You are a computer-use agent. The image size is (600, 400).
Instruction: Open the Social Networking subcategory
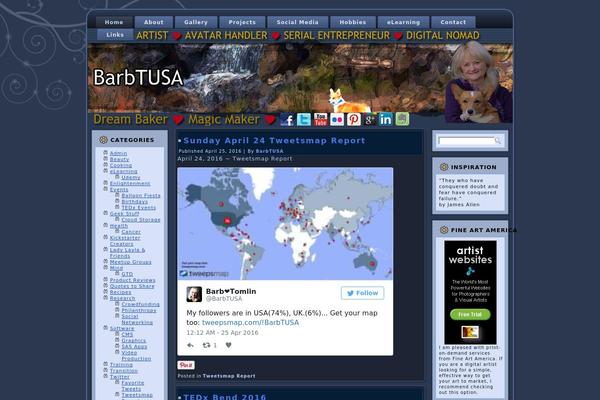click(137, 320)
